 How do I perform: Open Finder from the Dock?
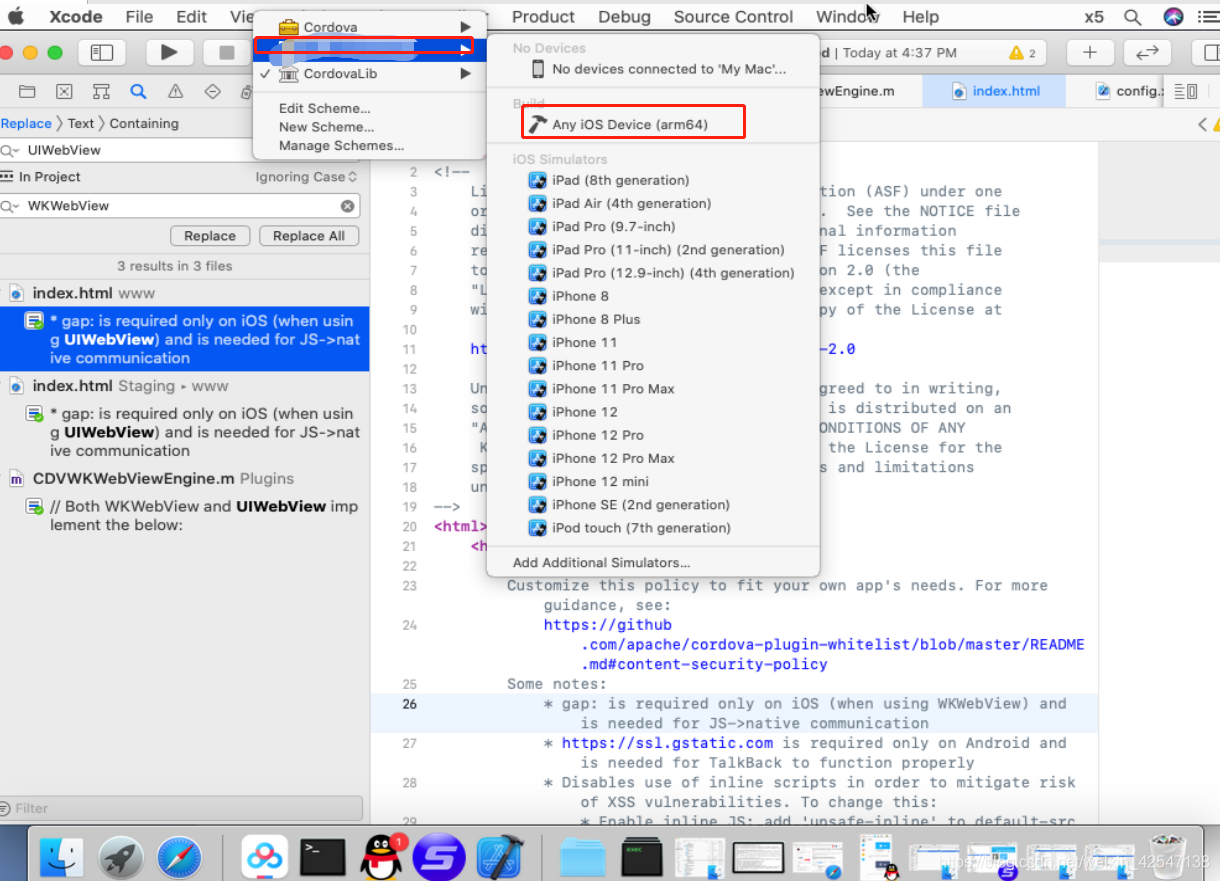click(62, 856)
